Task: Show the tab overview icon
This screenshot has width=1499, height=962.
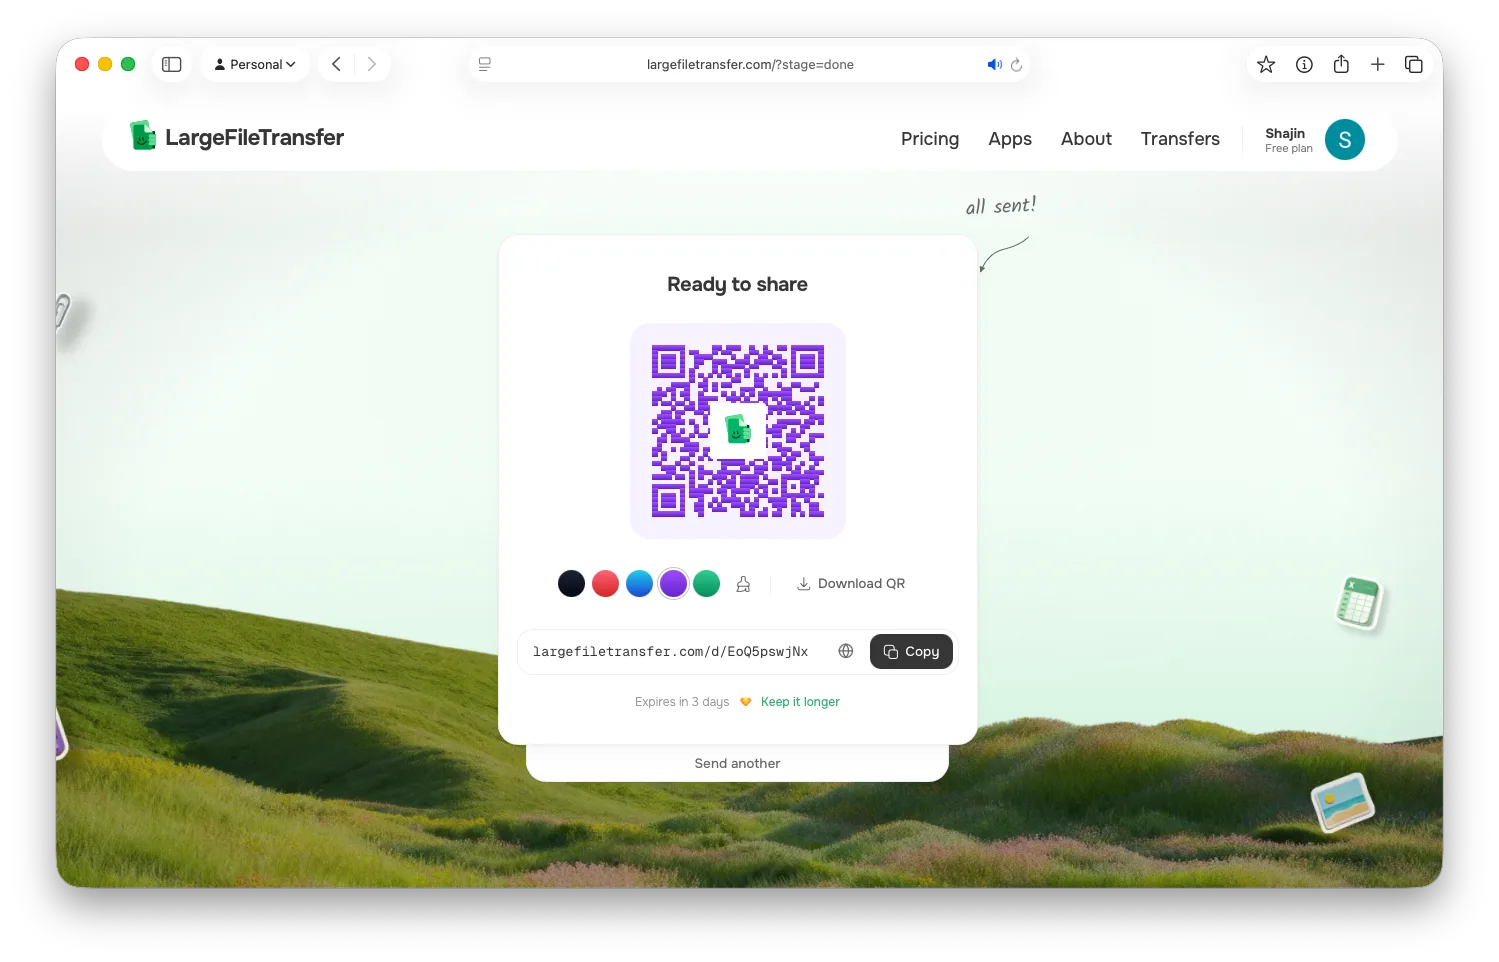Action: click(1414, 64)
